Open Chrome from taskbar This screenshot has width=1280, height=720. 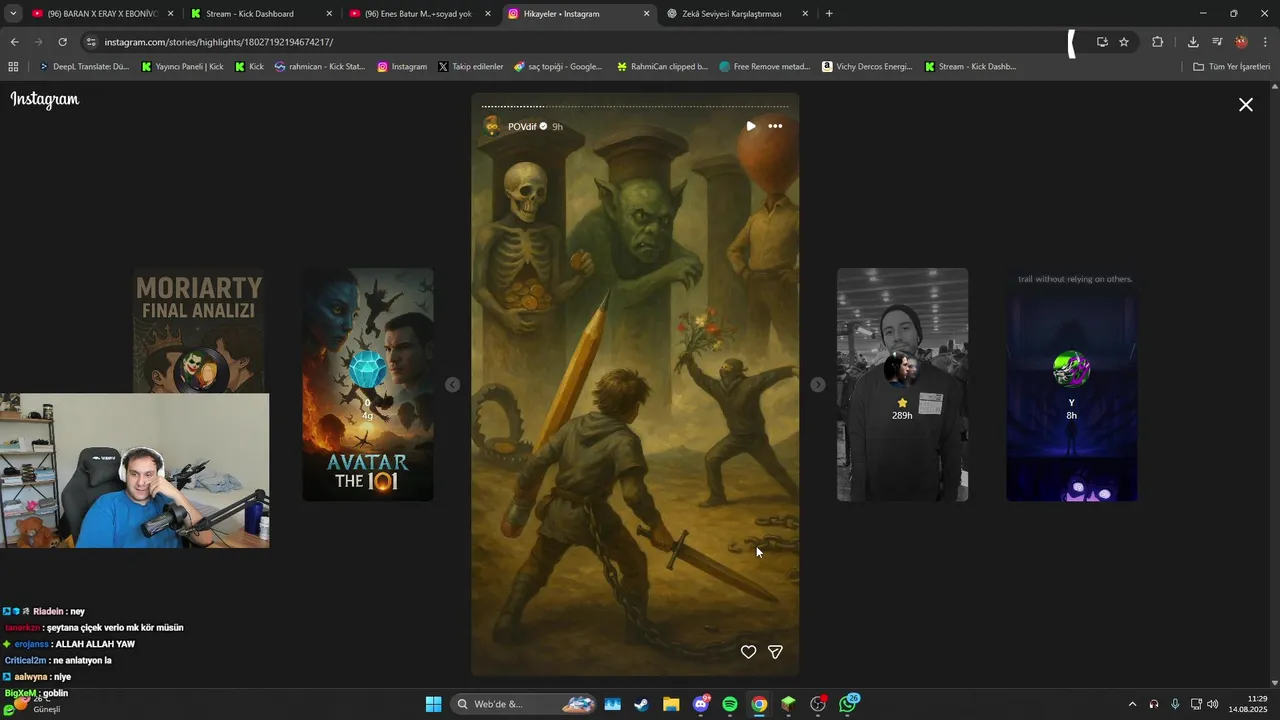(759, 704)
